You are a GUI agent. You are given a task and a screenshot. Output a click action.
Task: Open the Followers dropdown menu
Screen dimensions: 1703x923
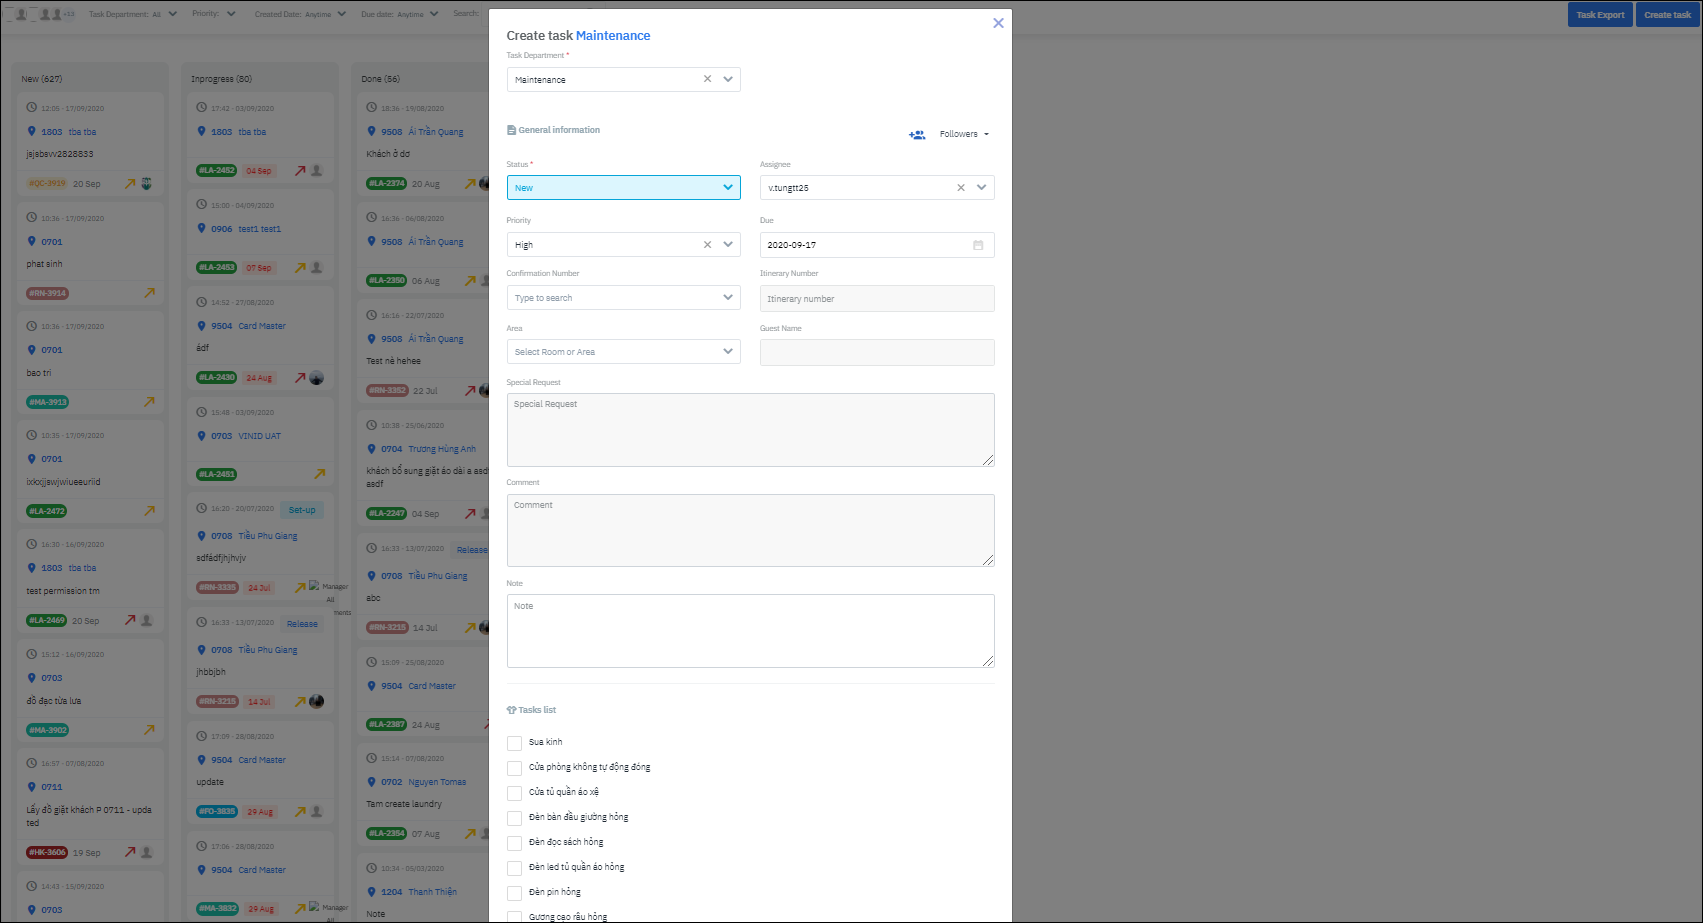tap(964, 134)
